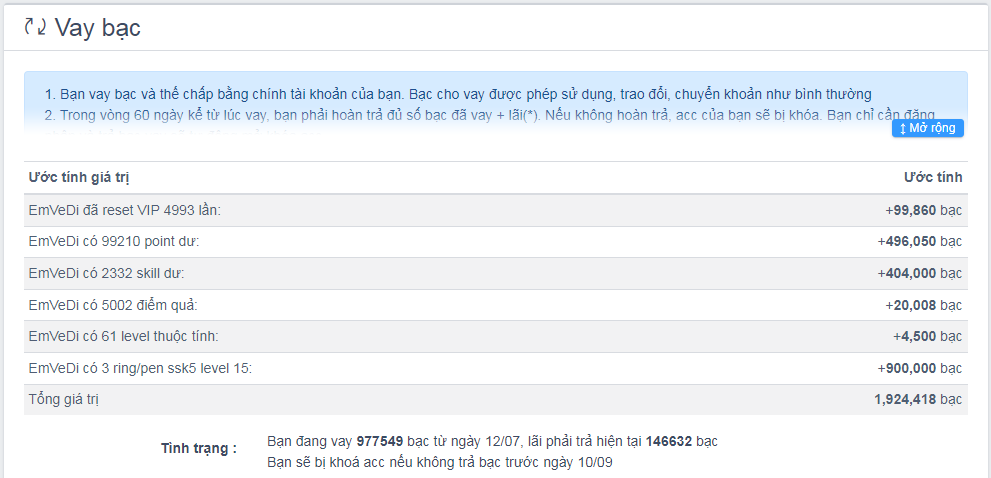Select the 61 level thuộc tính row

pos(123,336)
